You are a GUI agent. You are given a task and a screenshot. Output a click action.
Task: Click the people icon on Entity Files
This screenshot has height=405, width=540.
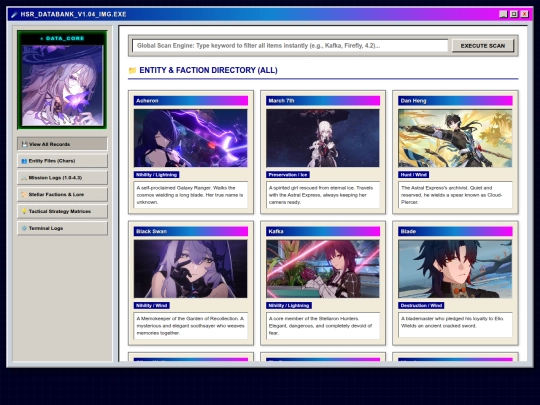tap(24, 161)
